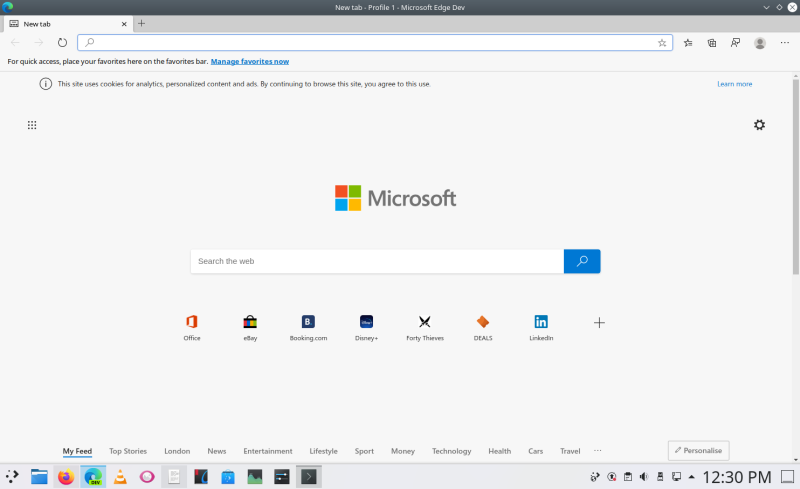Show hidden system tray icons
The height and width of the screenshot is (489, 800).
point(692,477)
